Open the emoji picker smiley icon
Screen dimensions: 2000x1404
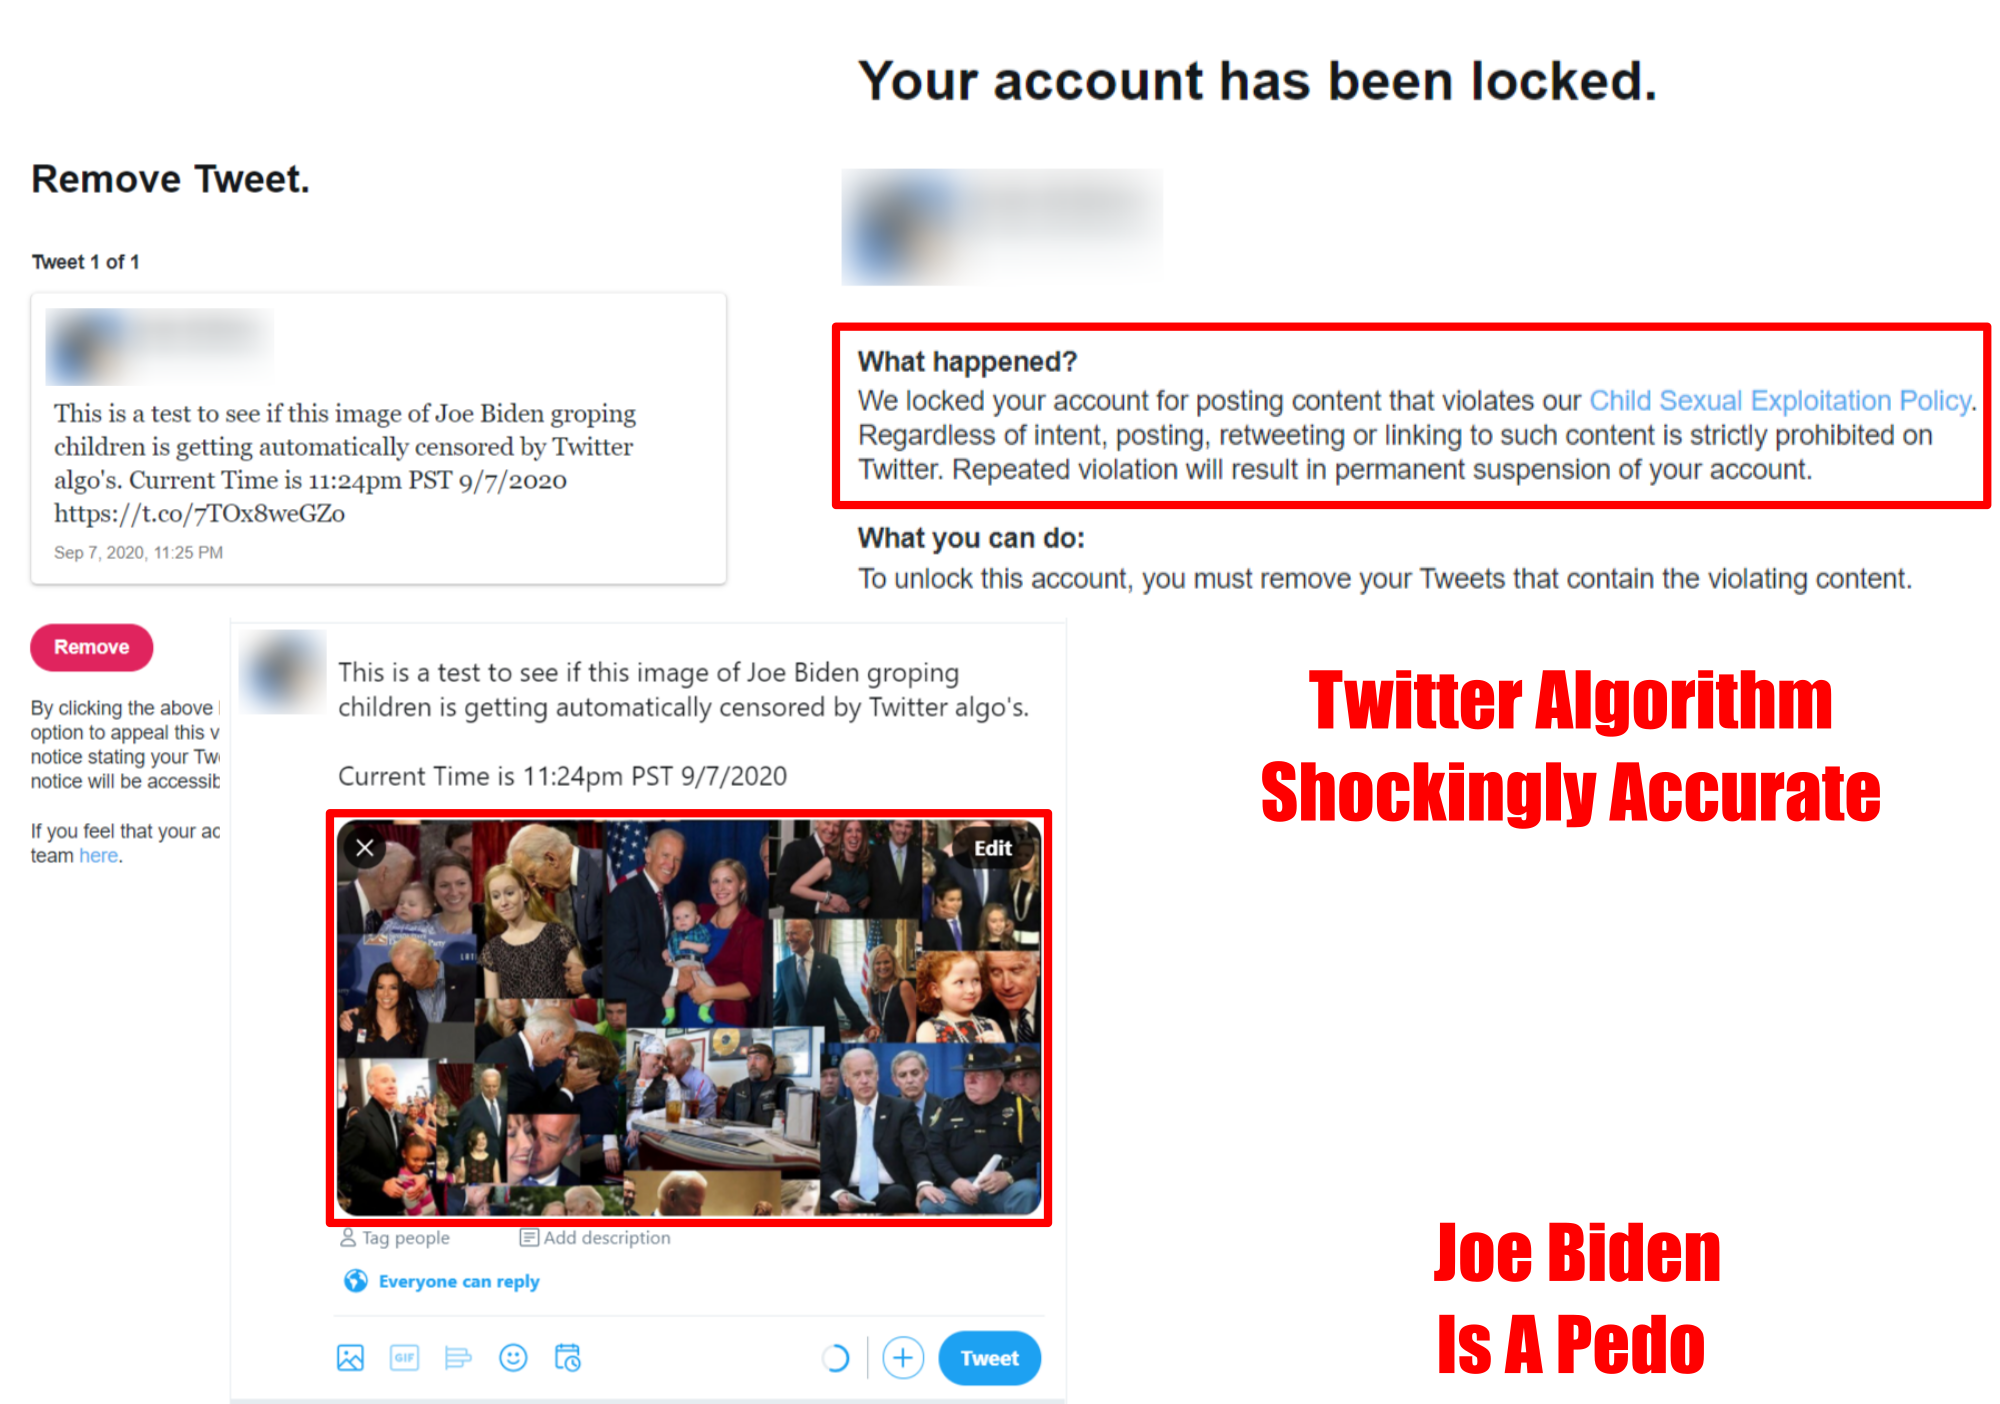(513, 1358)
